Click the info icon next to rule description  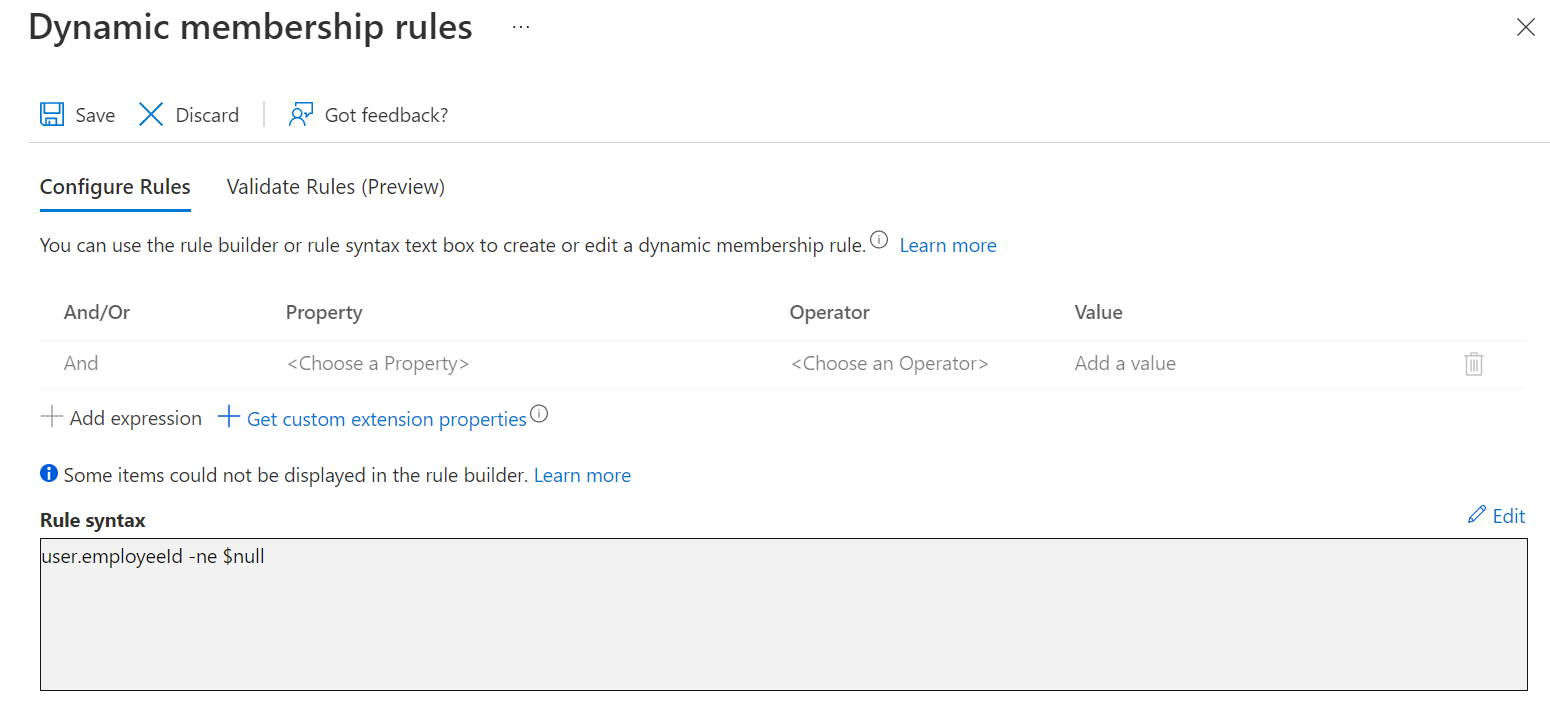pyautogui.click(x=879, y=240)
